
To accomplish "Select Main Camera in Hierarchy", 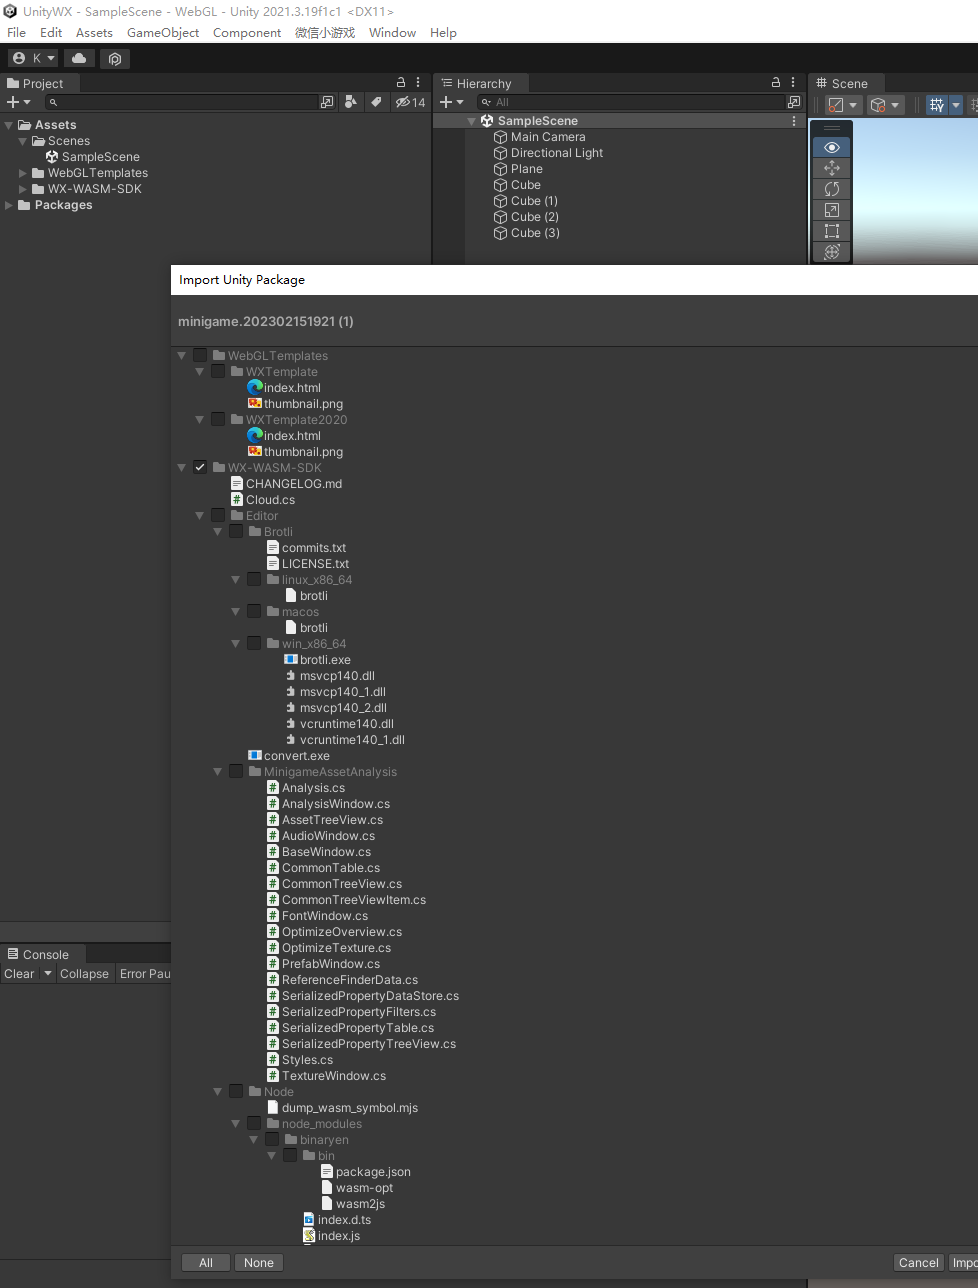I will pyautogui.click(x=548, y=137).
